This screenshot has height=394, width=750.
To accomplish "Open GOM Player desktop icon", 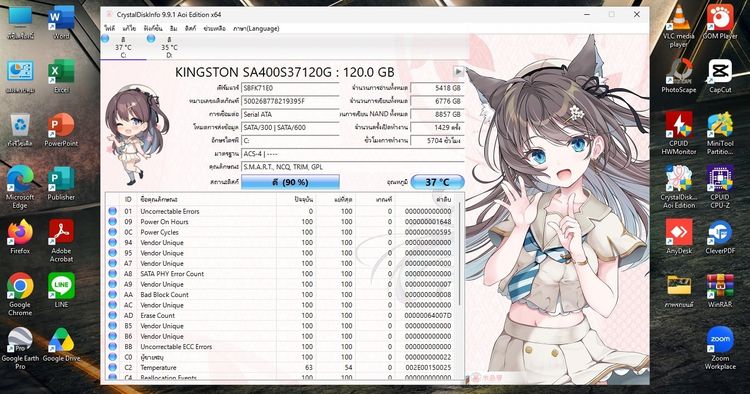I will coord(720,22).
